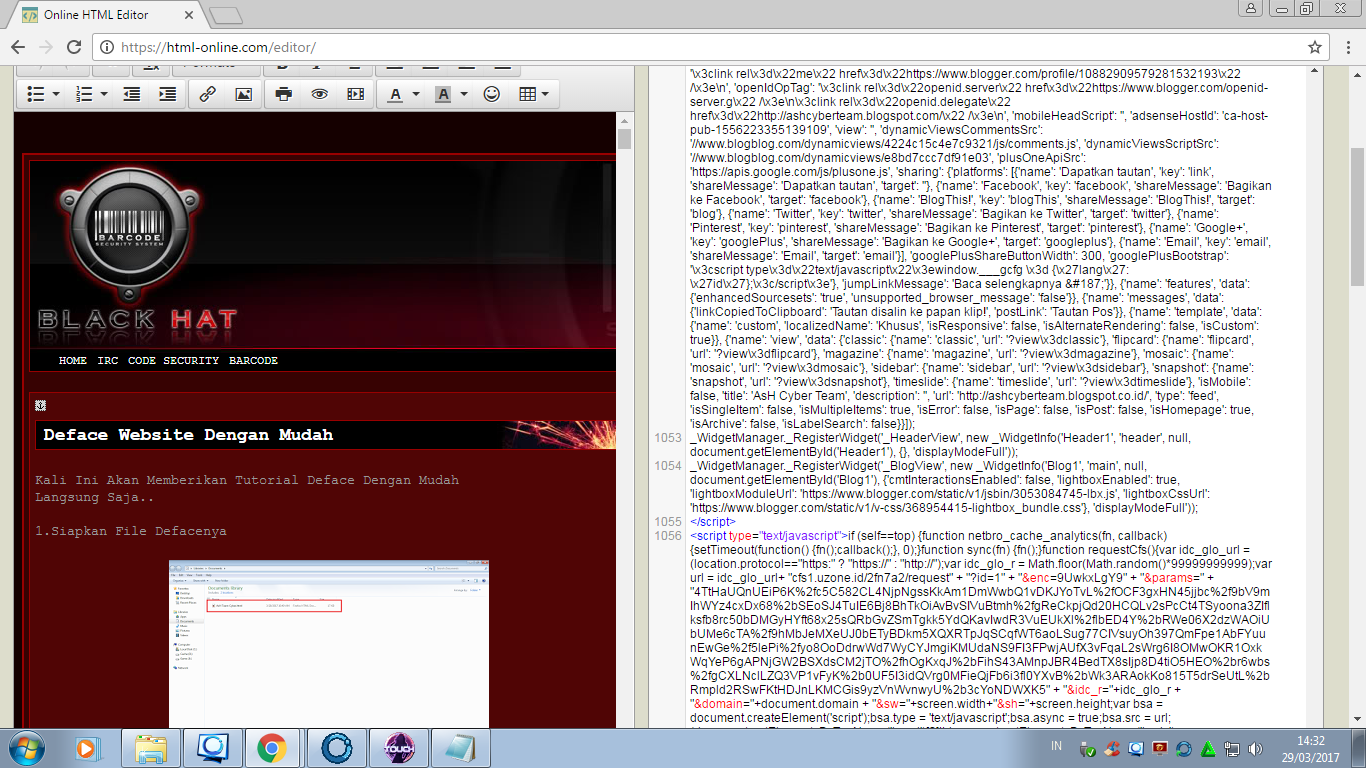1366x768 pixels.
Task: Open the Chrome three-dot menu
Action: (1349, 47)
